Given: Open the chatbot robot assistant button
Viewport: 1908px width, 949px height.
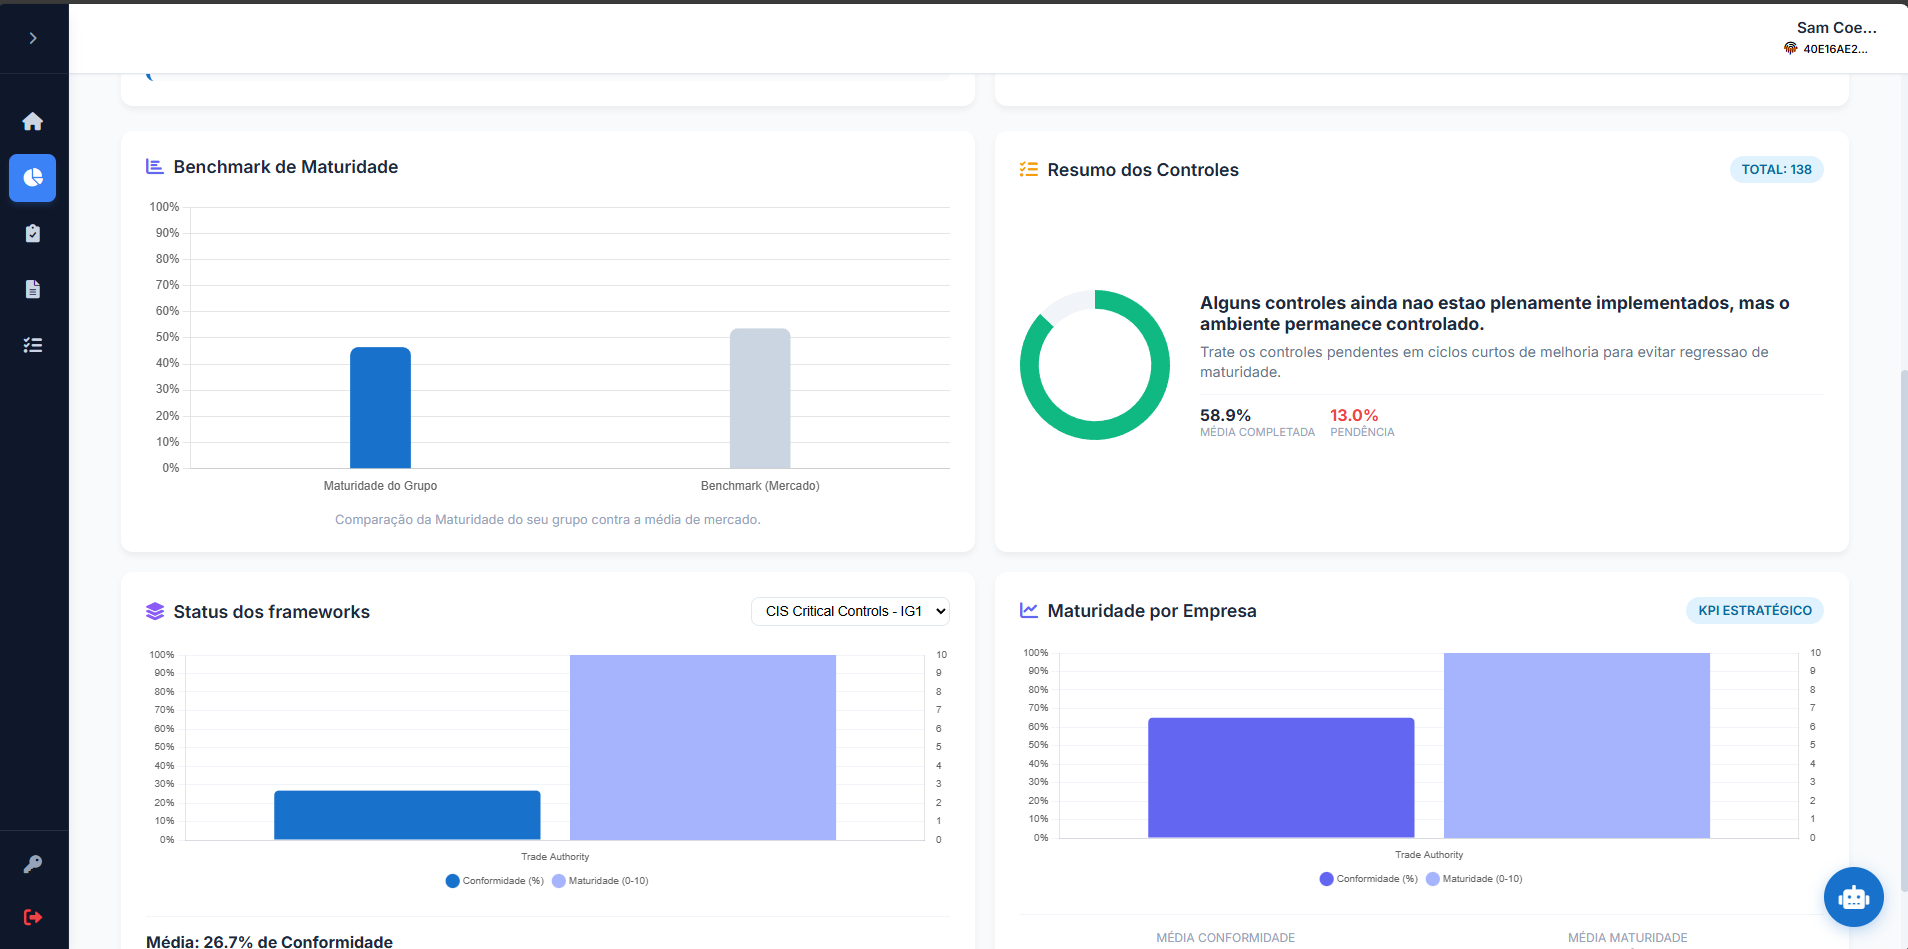Looking at the screenshot, I should pyautogui.click(x=1853, y=897).
